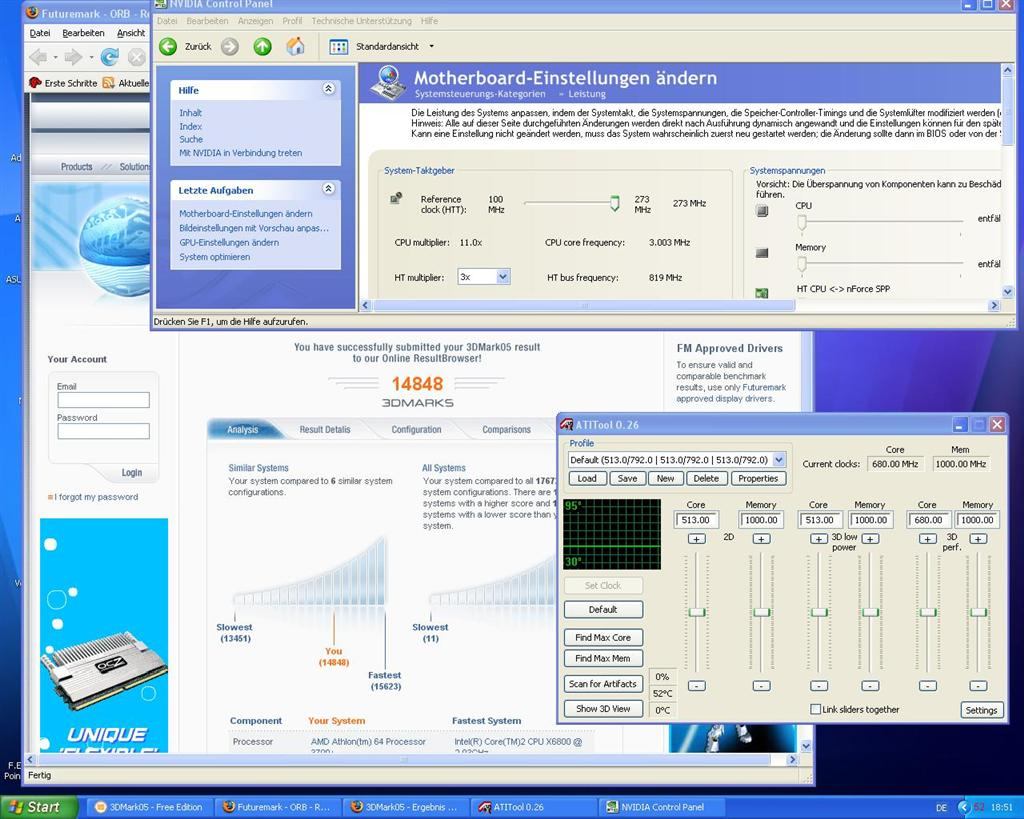Click the Show 3D View button

[603, 709]
